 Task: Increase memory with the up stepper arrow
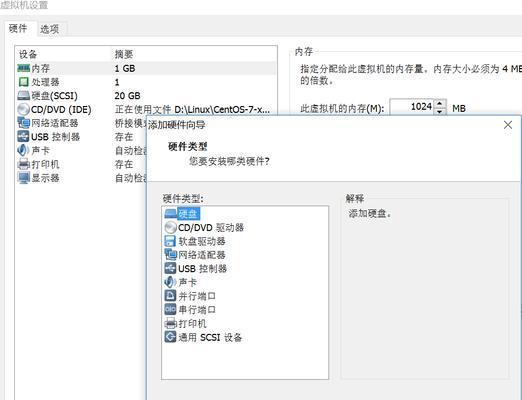pos(440,103)
